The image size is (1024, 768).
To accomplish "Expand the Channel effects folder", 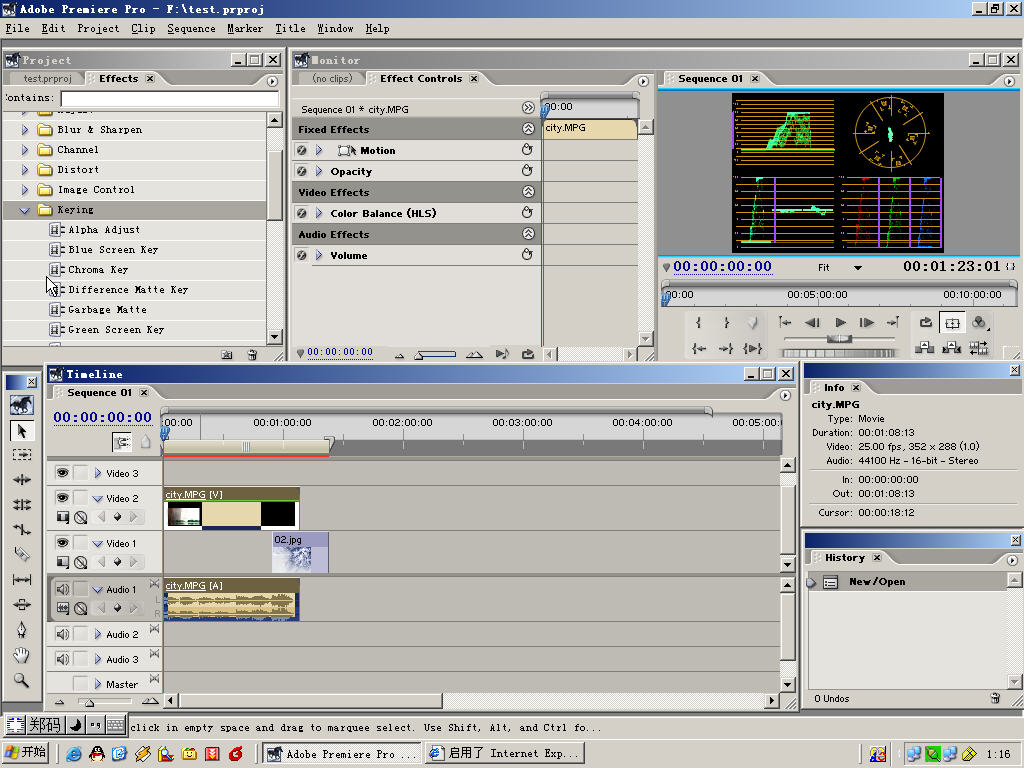I will point(25,150).
